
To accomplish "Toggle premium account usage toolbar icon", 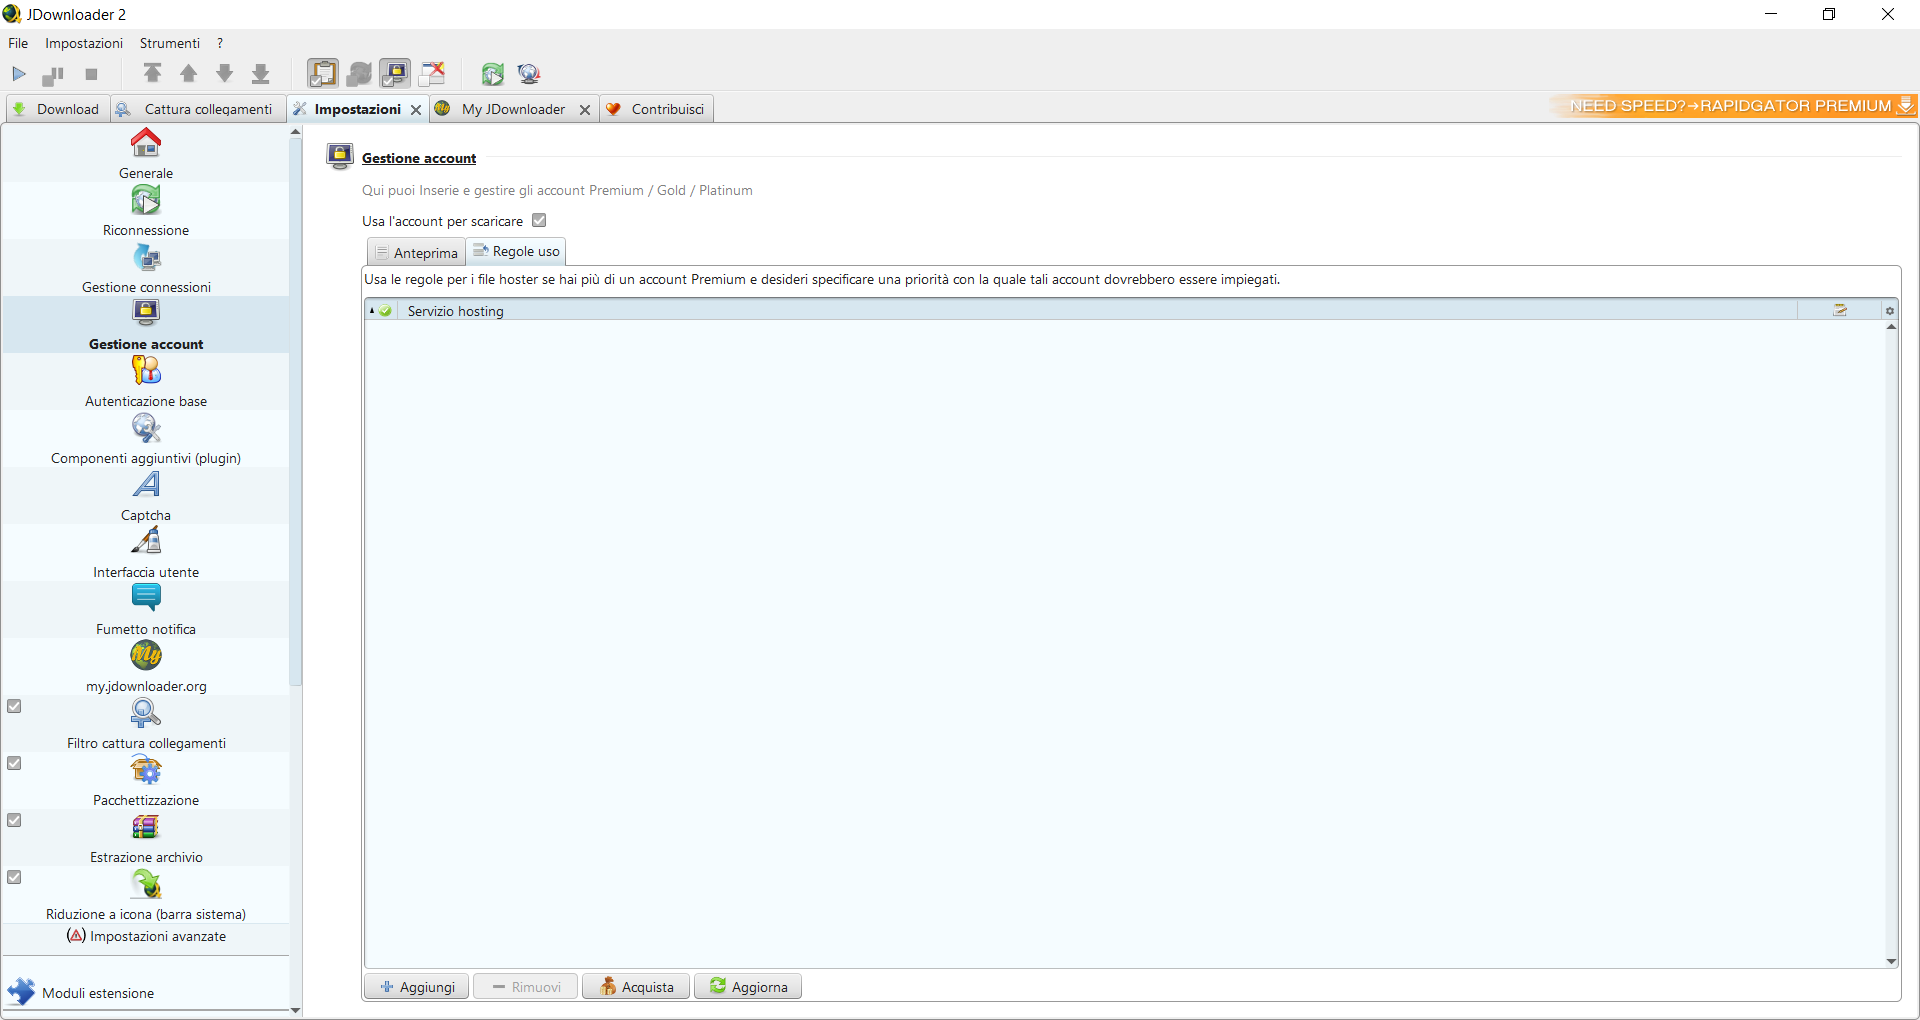I will [395, 73].
